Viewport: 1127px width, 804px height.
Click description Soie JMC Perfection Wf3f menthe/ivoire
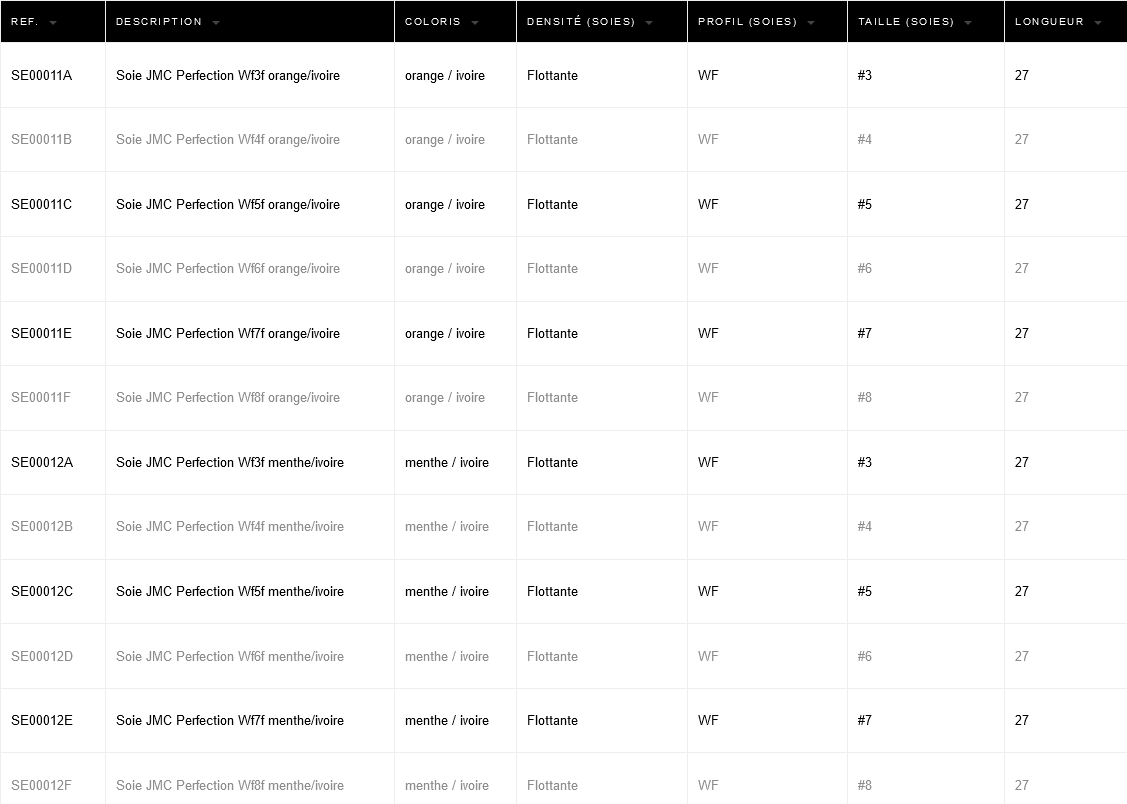pos(230,462)
